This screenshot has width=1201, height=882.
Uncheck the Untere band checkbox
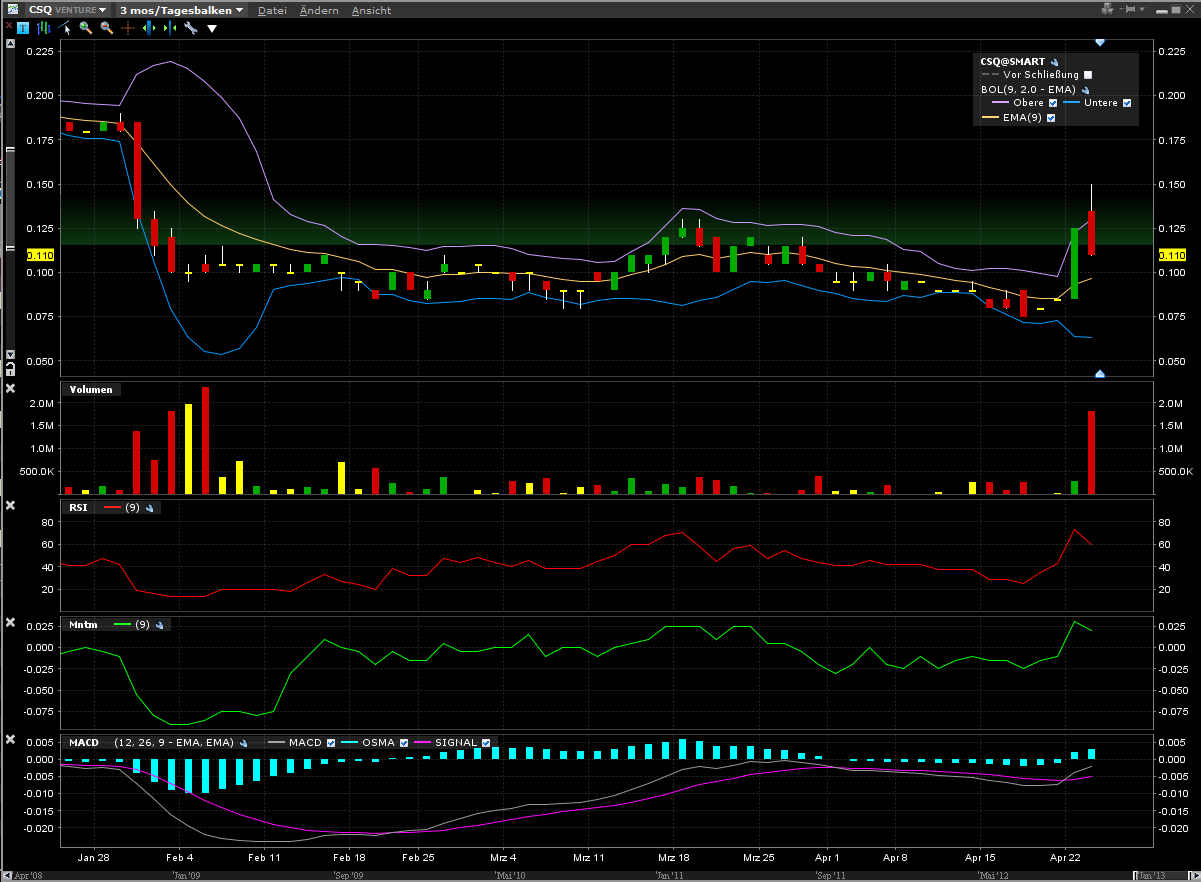(x=1127, y=103)
